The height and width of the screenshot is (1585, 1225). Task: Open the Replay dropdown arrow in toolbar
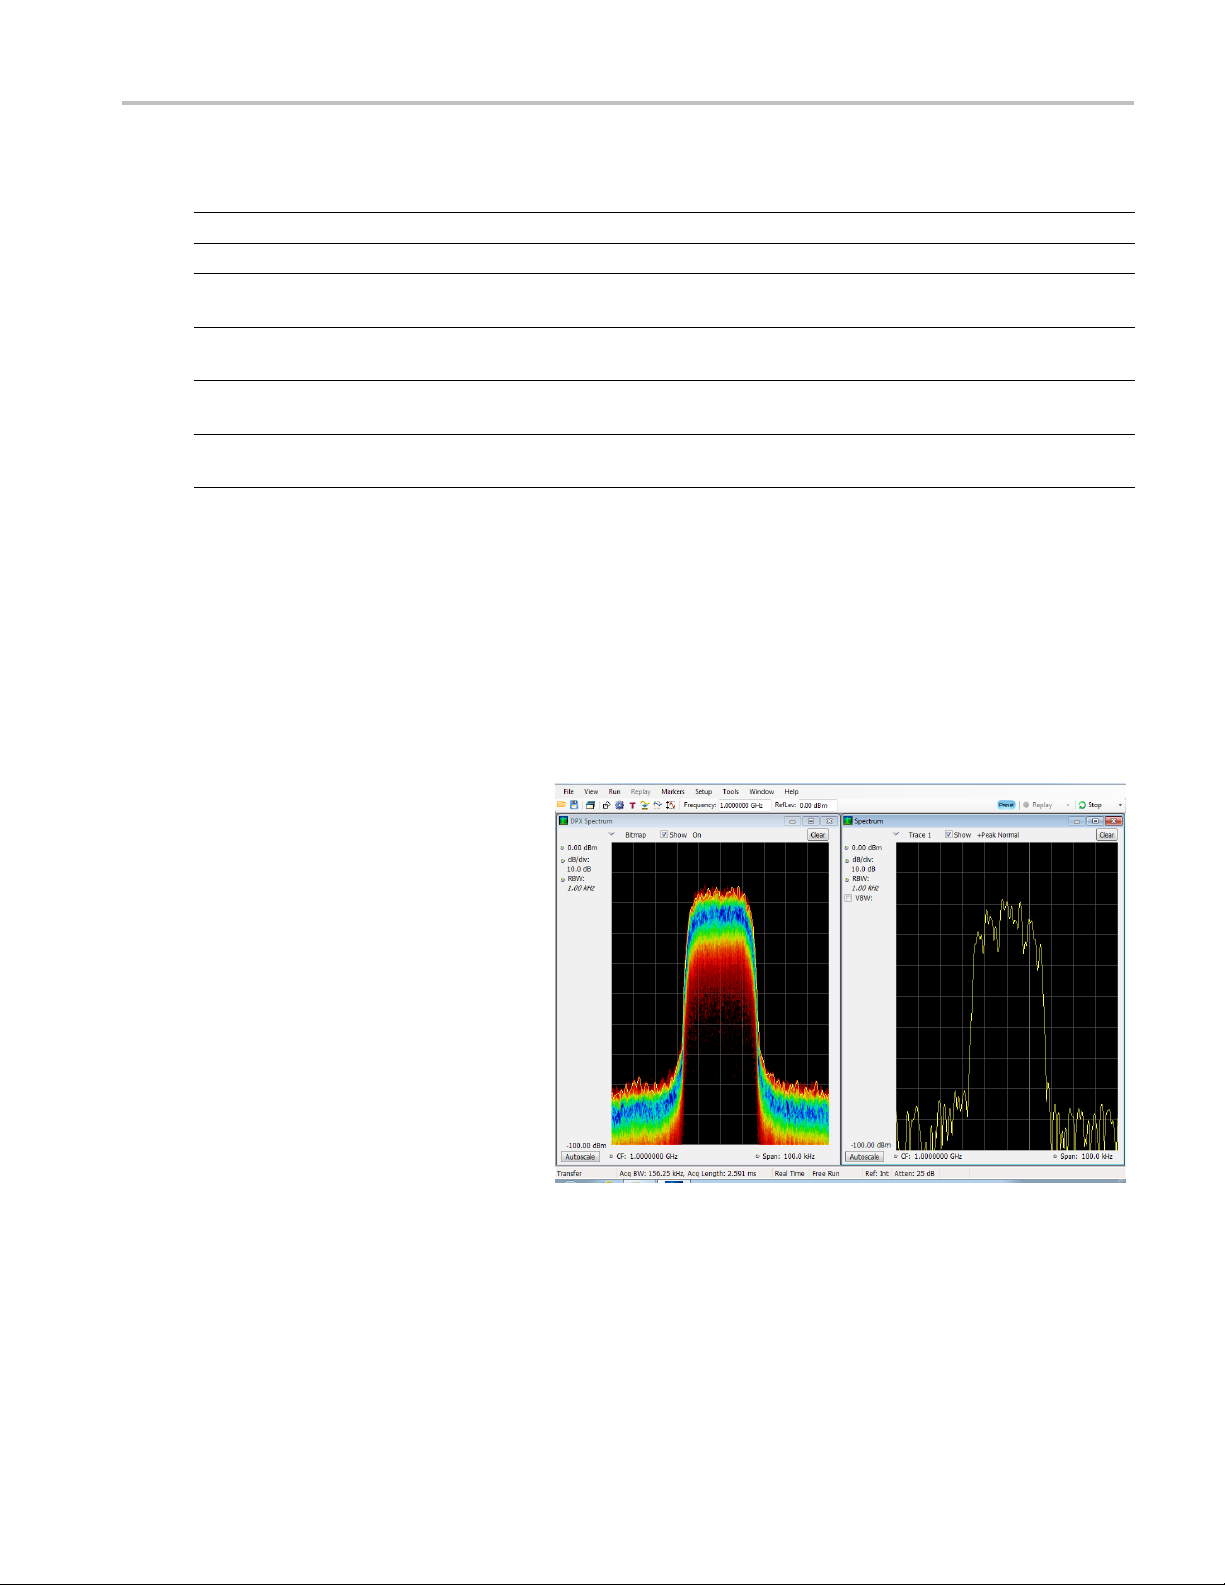coord(1068,805)
